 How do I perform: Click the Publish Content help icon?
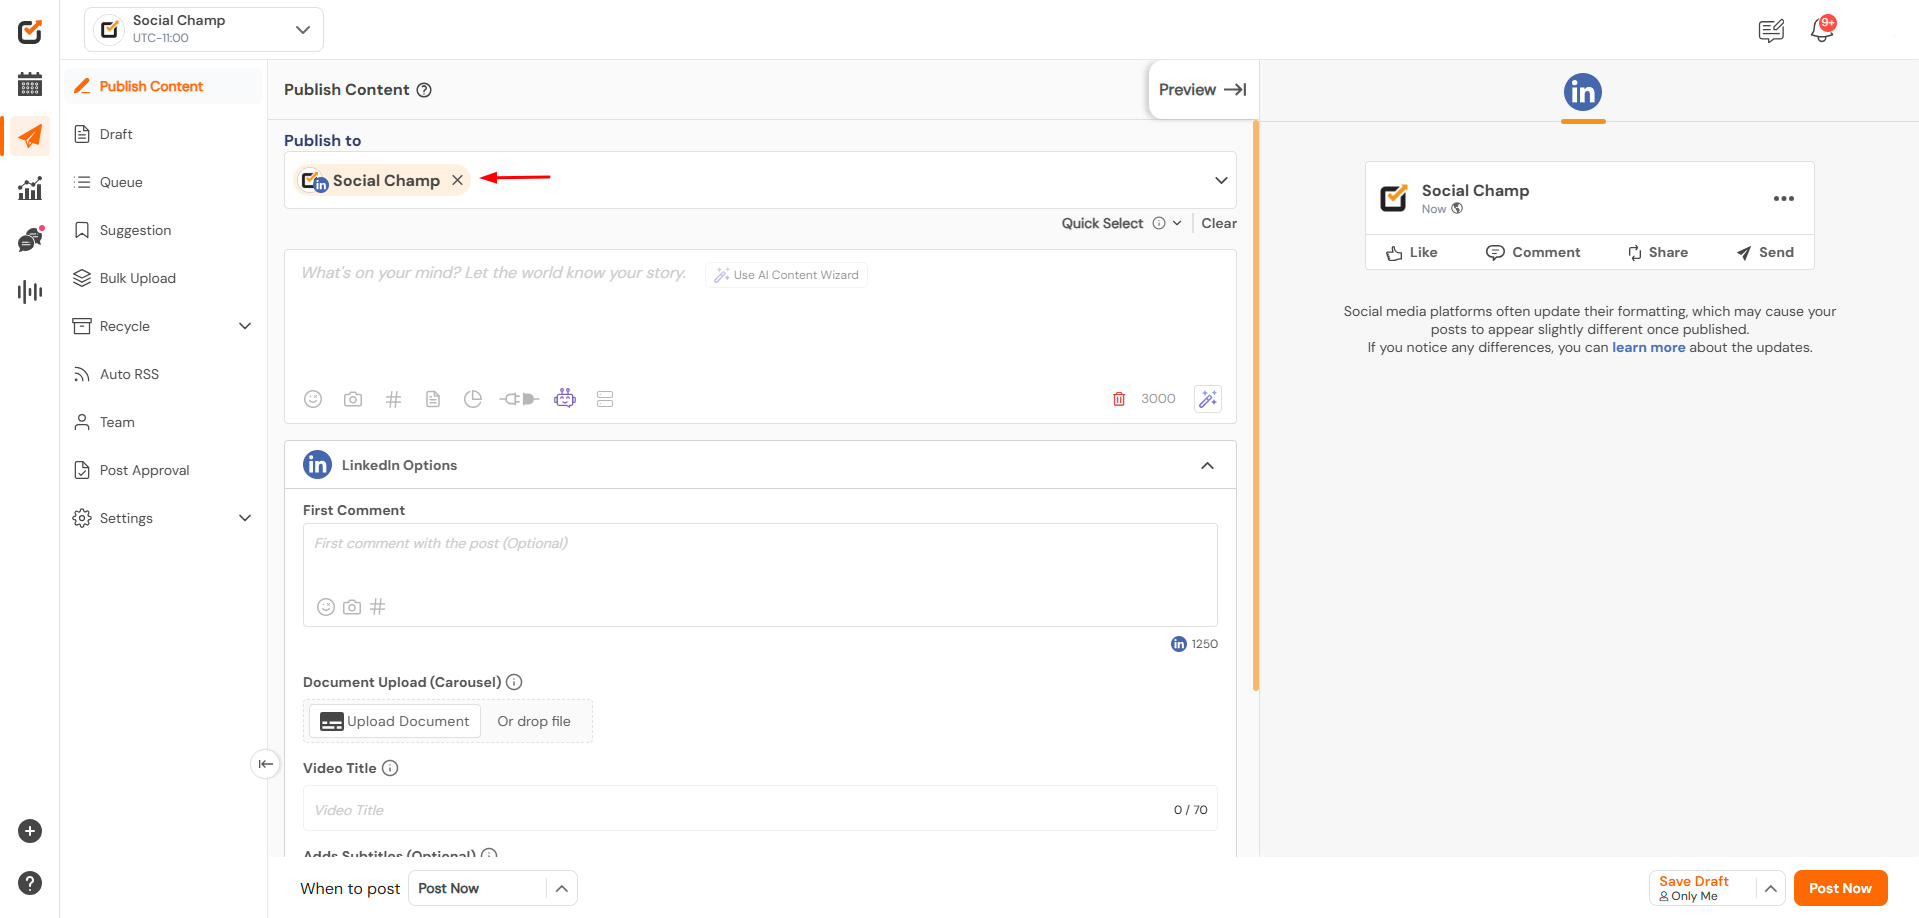click(x=424, y=90)
